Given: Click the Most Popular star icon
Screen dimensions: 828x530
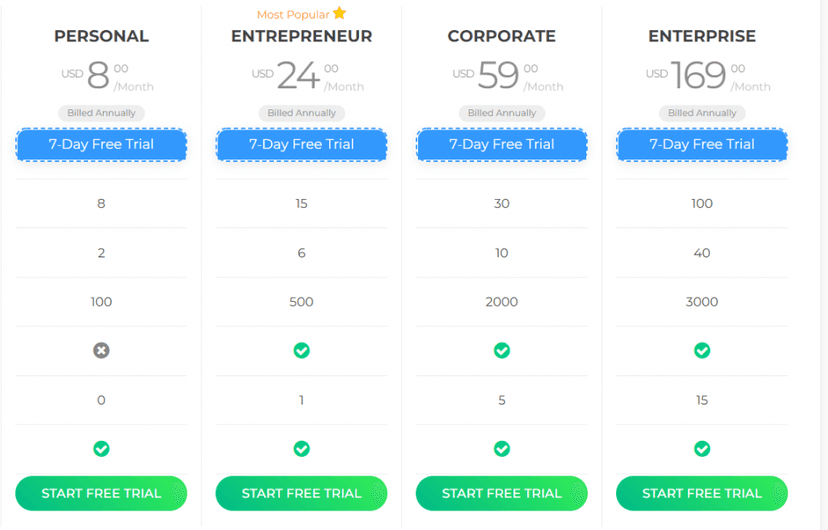Looking at the screenshot, I should (340, 13).
